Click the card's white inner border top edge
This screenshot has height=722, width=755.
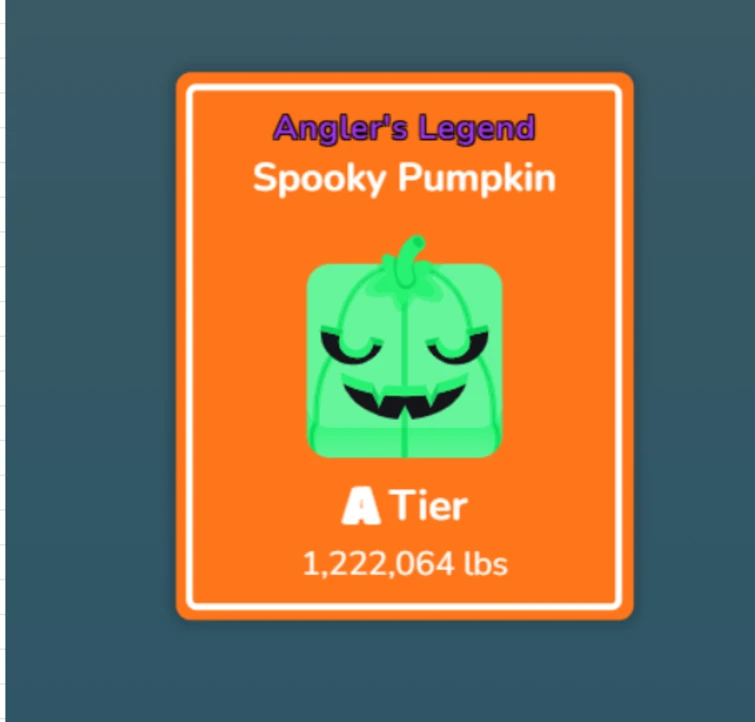pyautogui.click(x=404, y=88)
